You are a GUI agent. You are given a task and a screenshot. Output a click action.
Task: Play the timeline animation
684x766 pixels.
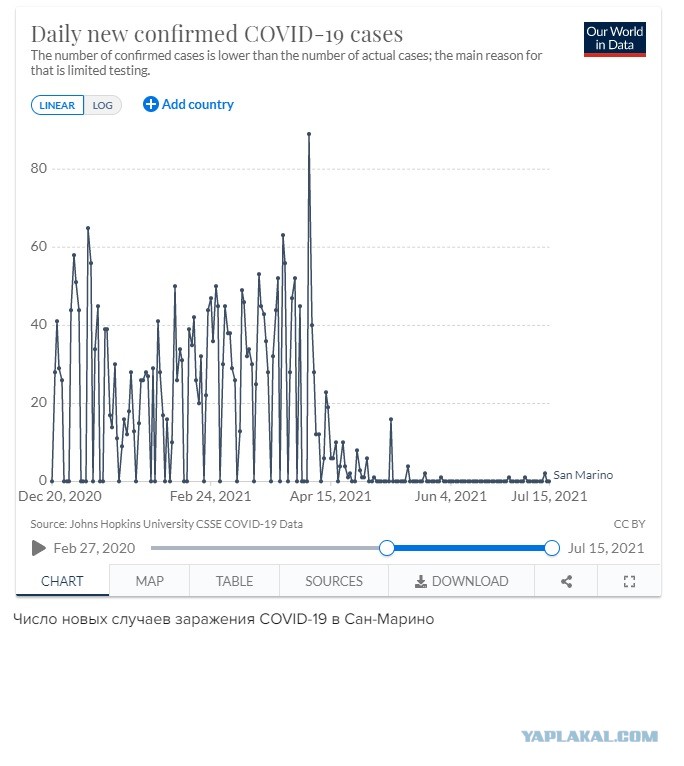point(39,548)
